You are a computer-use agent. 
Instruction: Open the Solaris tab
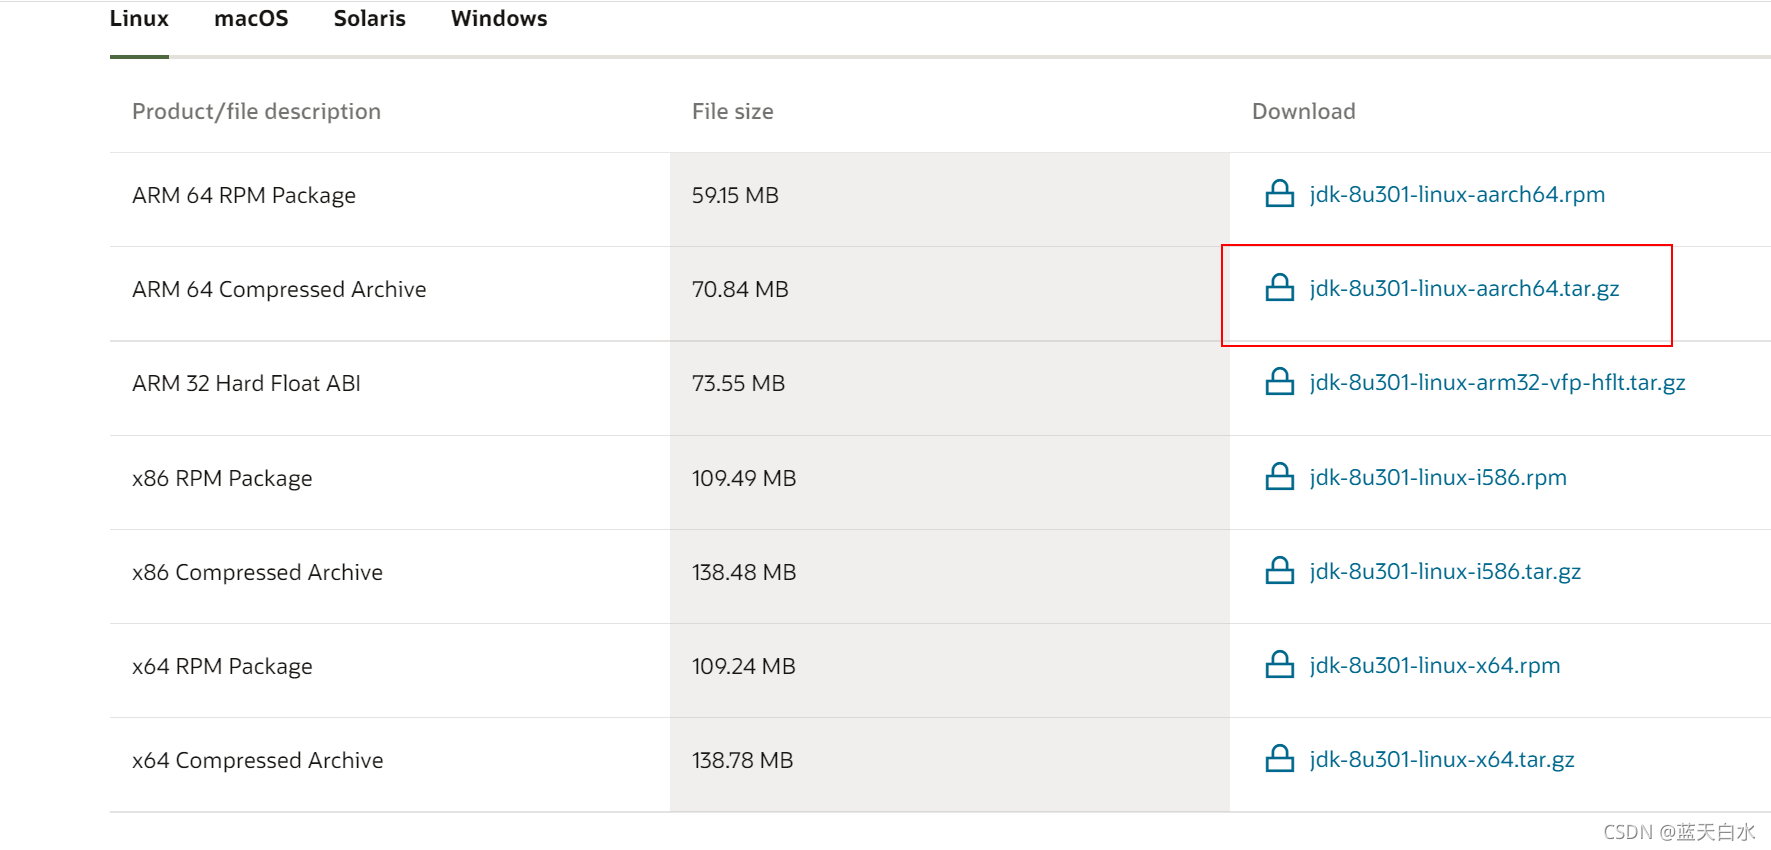(370, 19)
